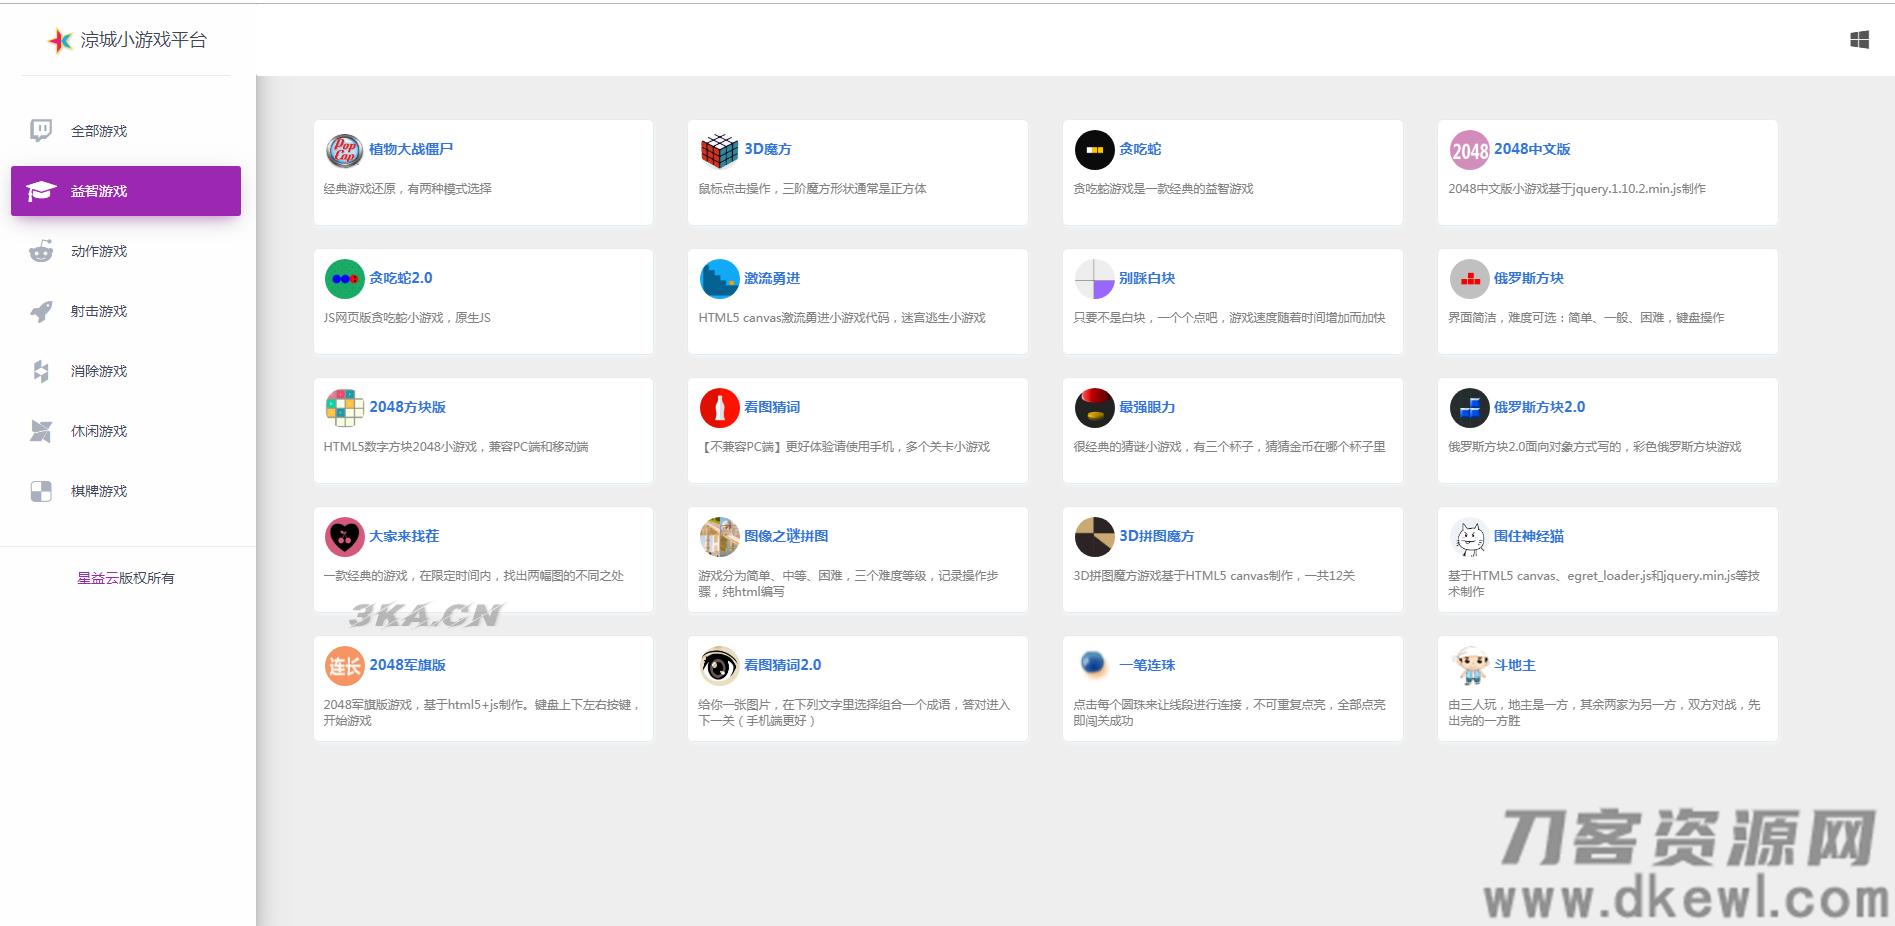Click the 激流勇进 game title
This screenshot has height=926, width=1895.
click(x=771, y=278)
